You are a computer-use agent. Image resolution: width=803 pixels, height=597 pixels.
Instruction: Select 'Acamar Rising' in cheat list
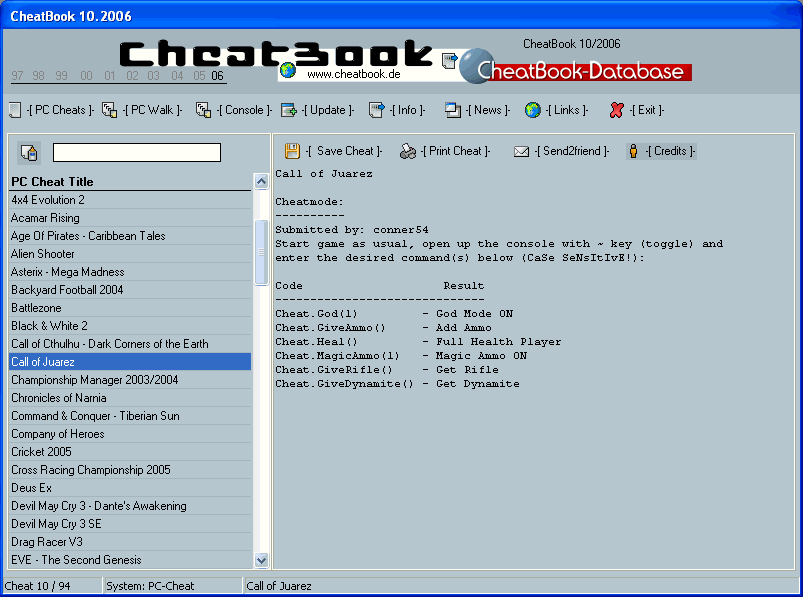pos(130,218)
